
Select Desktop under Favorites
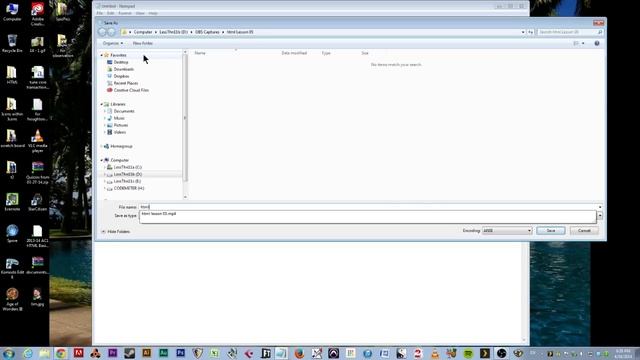point(118,62)
